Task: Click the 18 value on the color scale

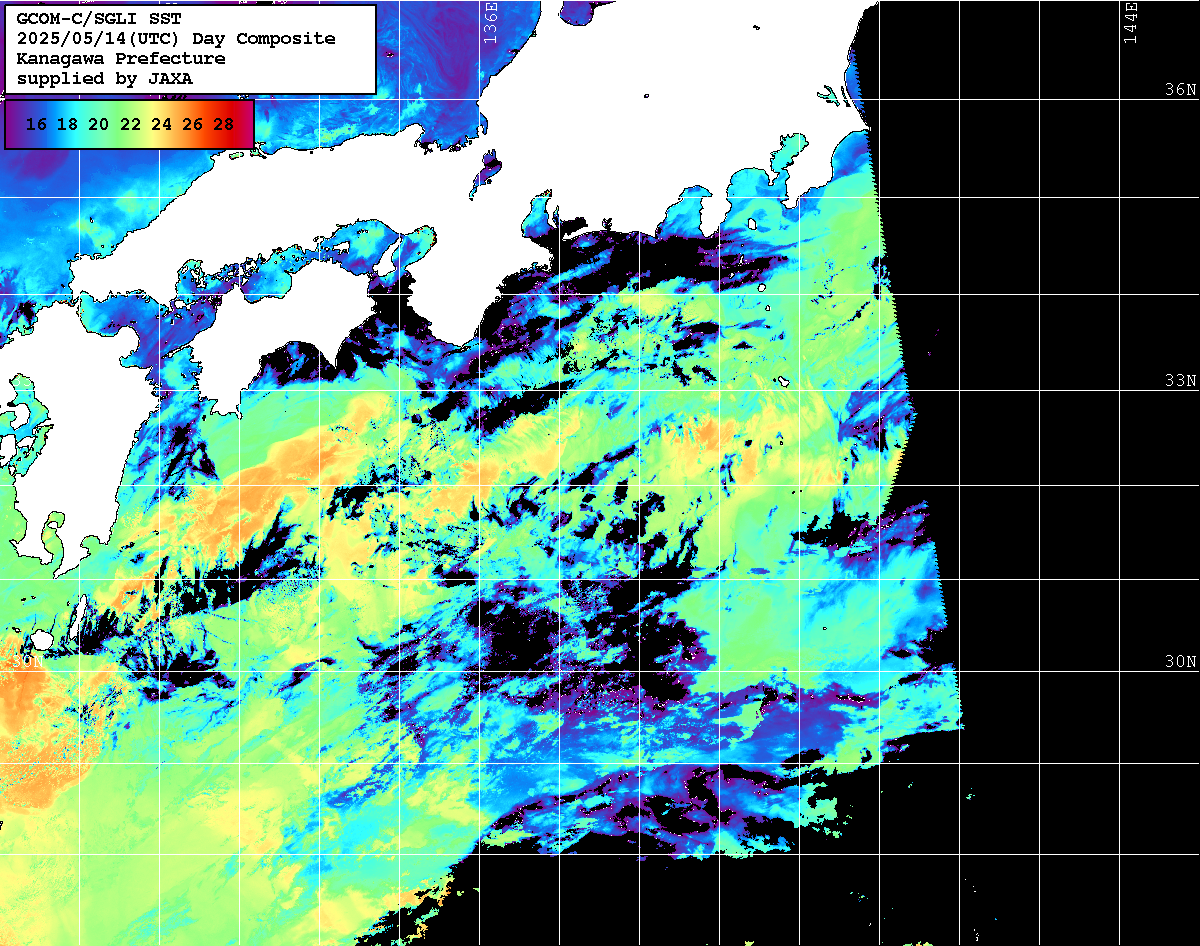Action: pyautogui.click(x=67, y=125)
